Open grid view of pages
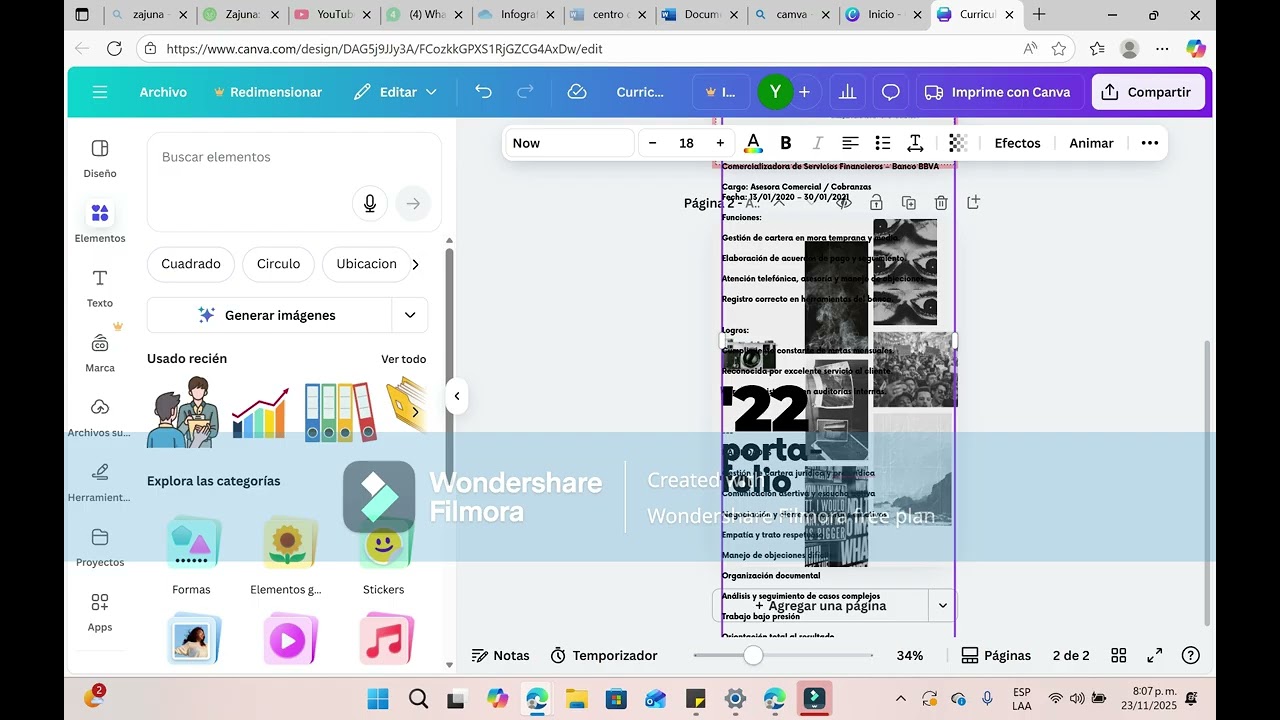 click(1119, 656)
